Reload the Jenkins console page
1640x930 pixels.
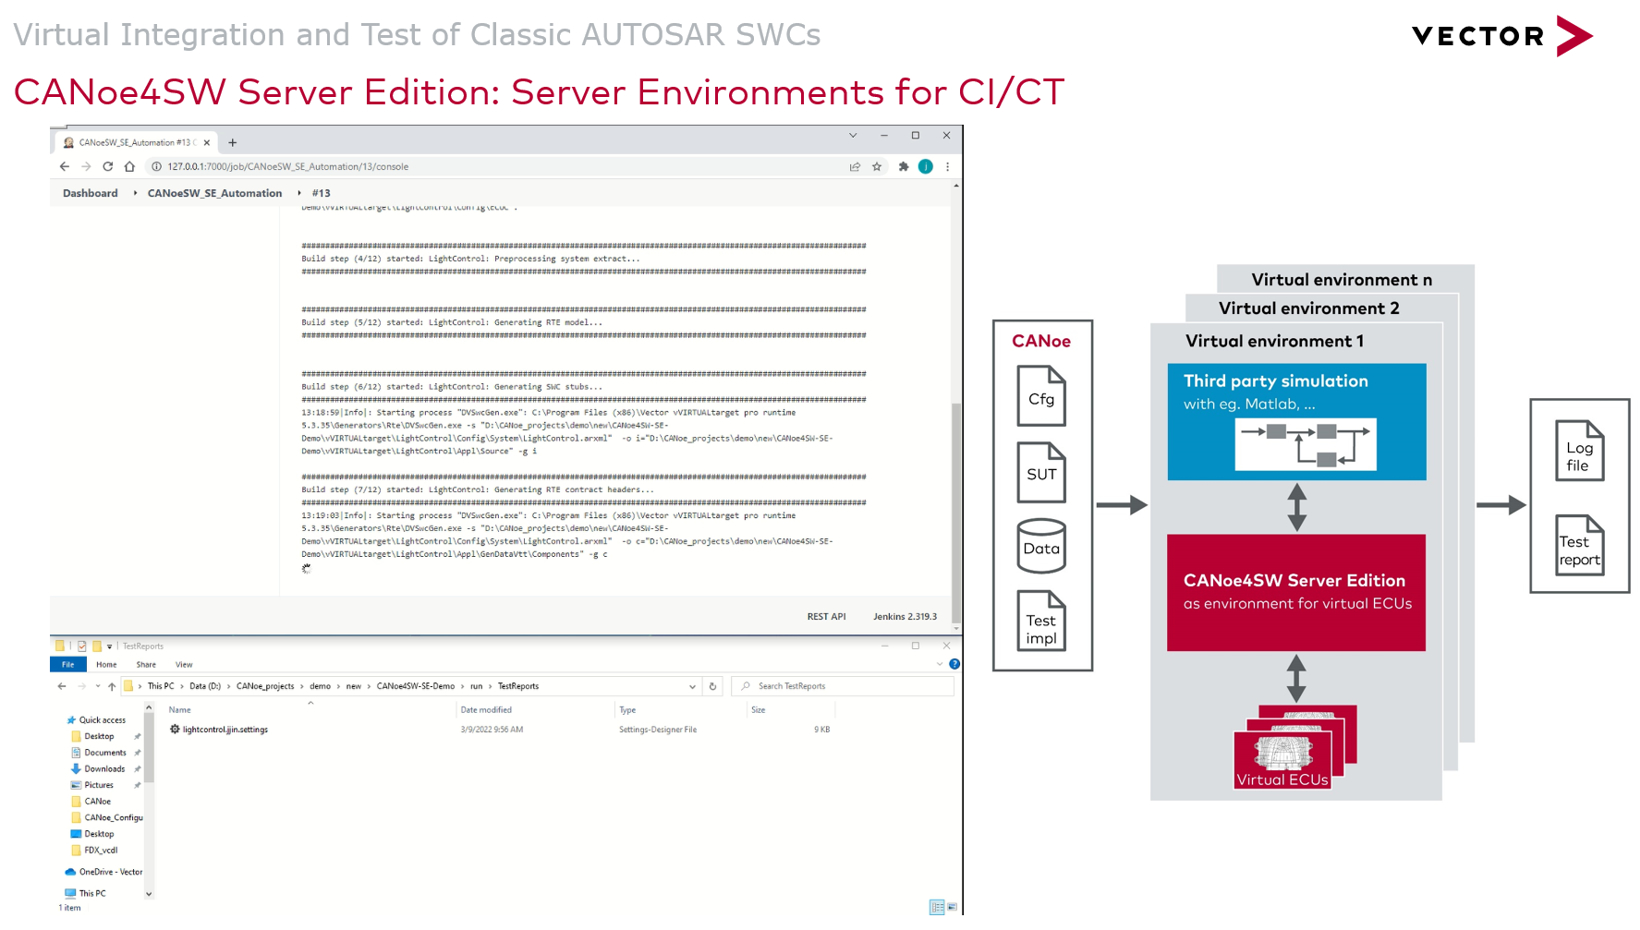coord(108,167)
